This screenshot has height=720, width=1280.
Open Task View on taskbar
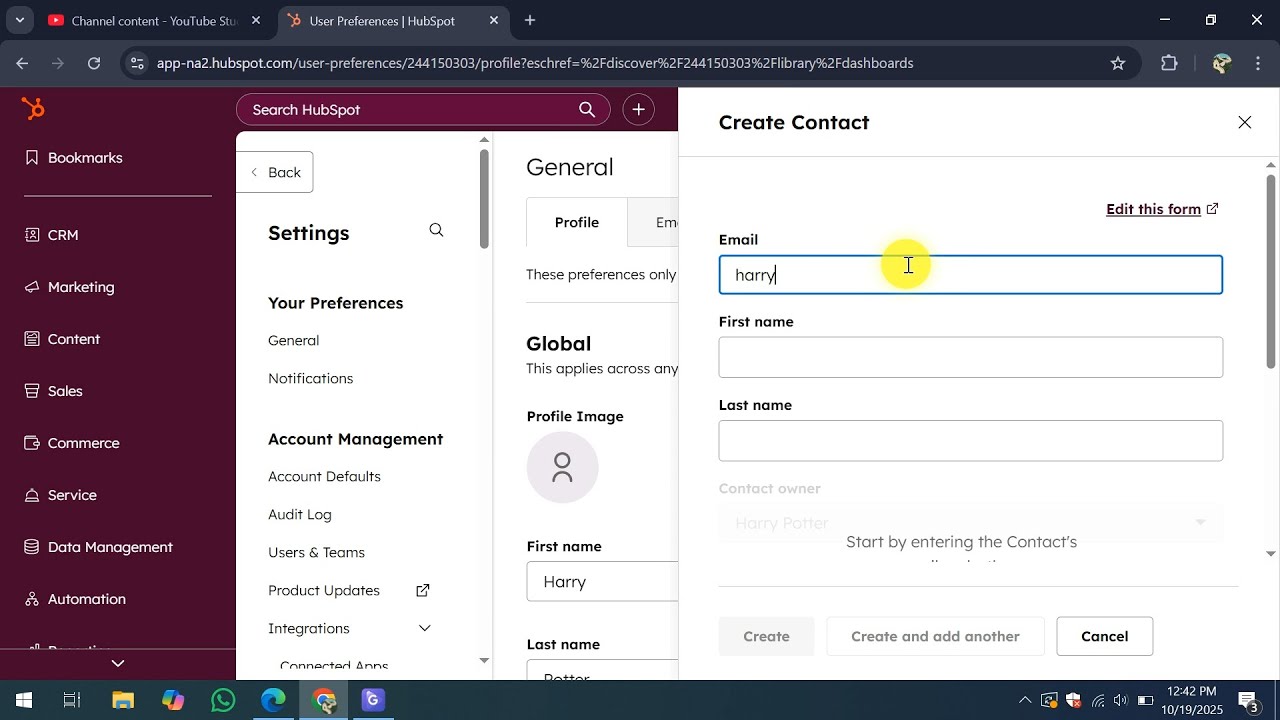(72, 700)
